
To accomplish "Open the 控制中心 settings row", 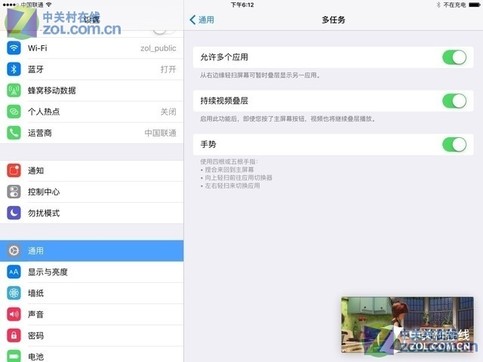I will click(92, 192).
